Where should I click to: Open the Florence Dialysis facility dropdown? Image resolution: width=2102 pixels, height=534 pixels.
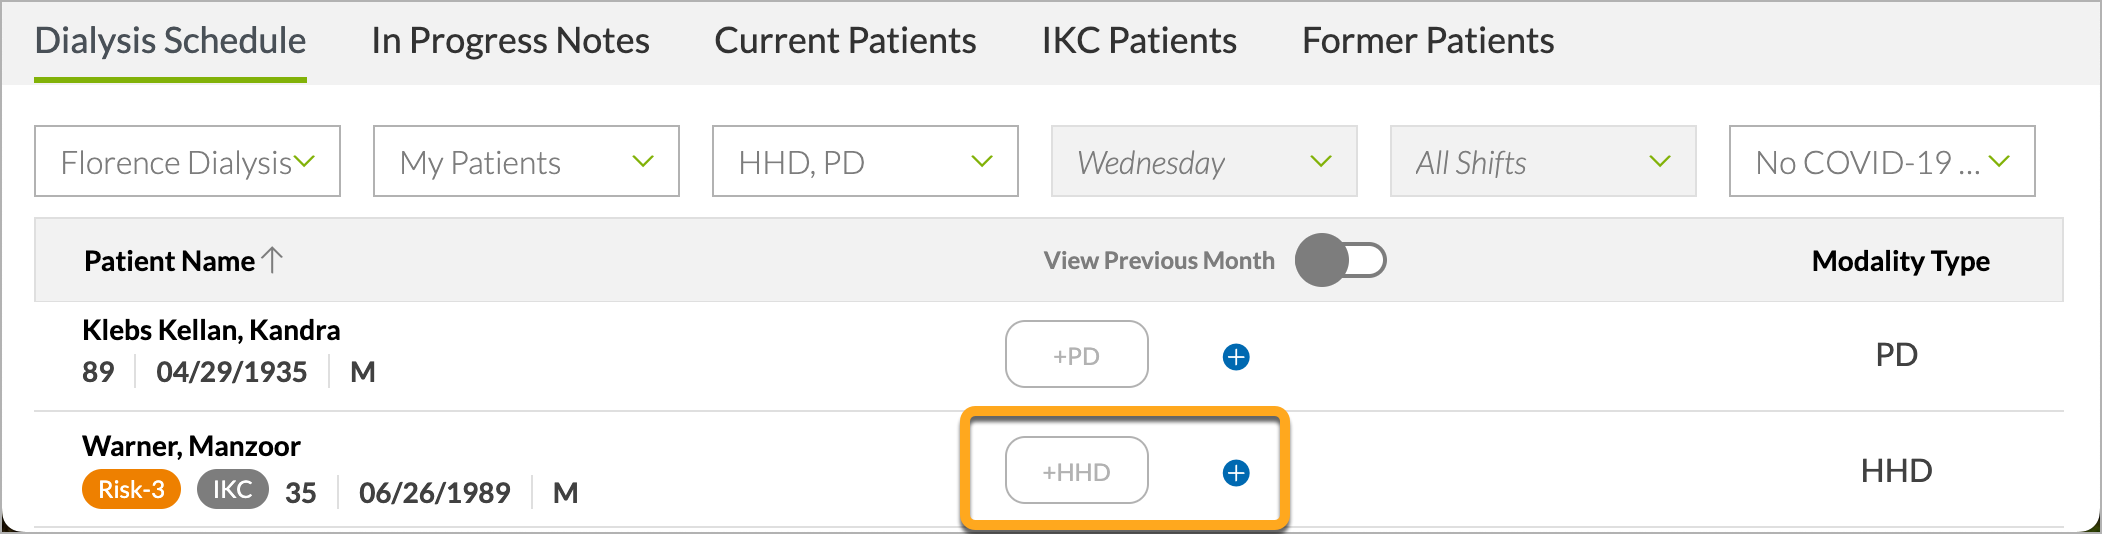(x=187, y=161)
